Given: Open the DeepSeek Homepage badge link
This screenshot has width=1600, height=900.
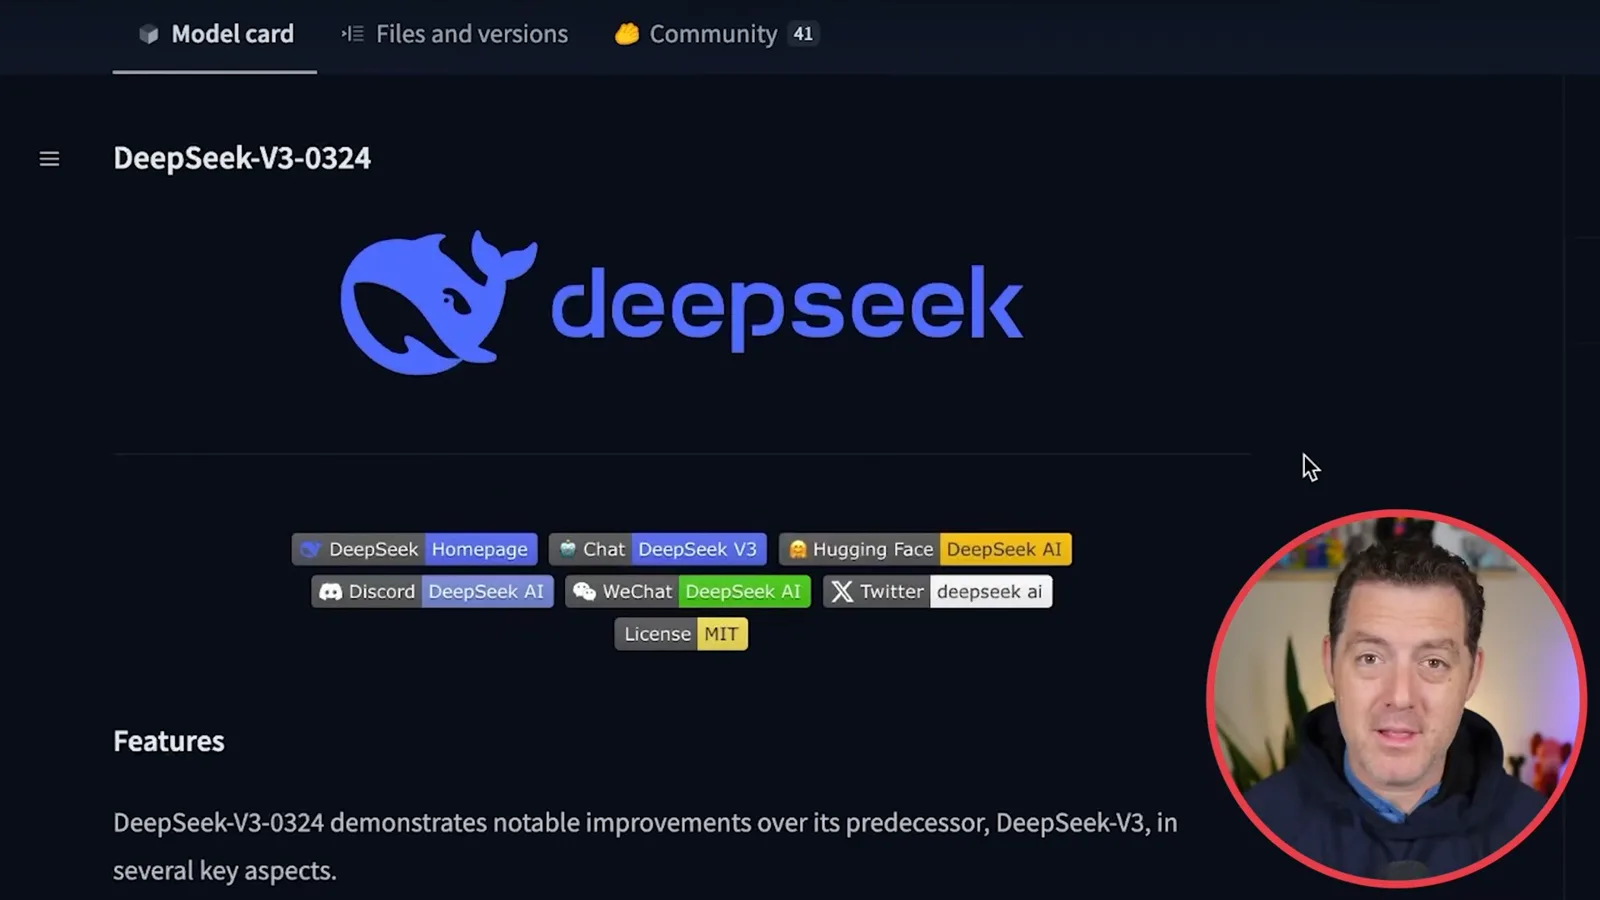Looking at the screenshot, I should tap(415, 549).
